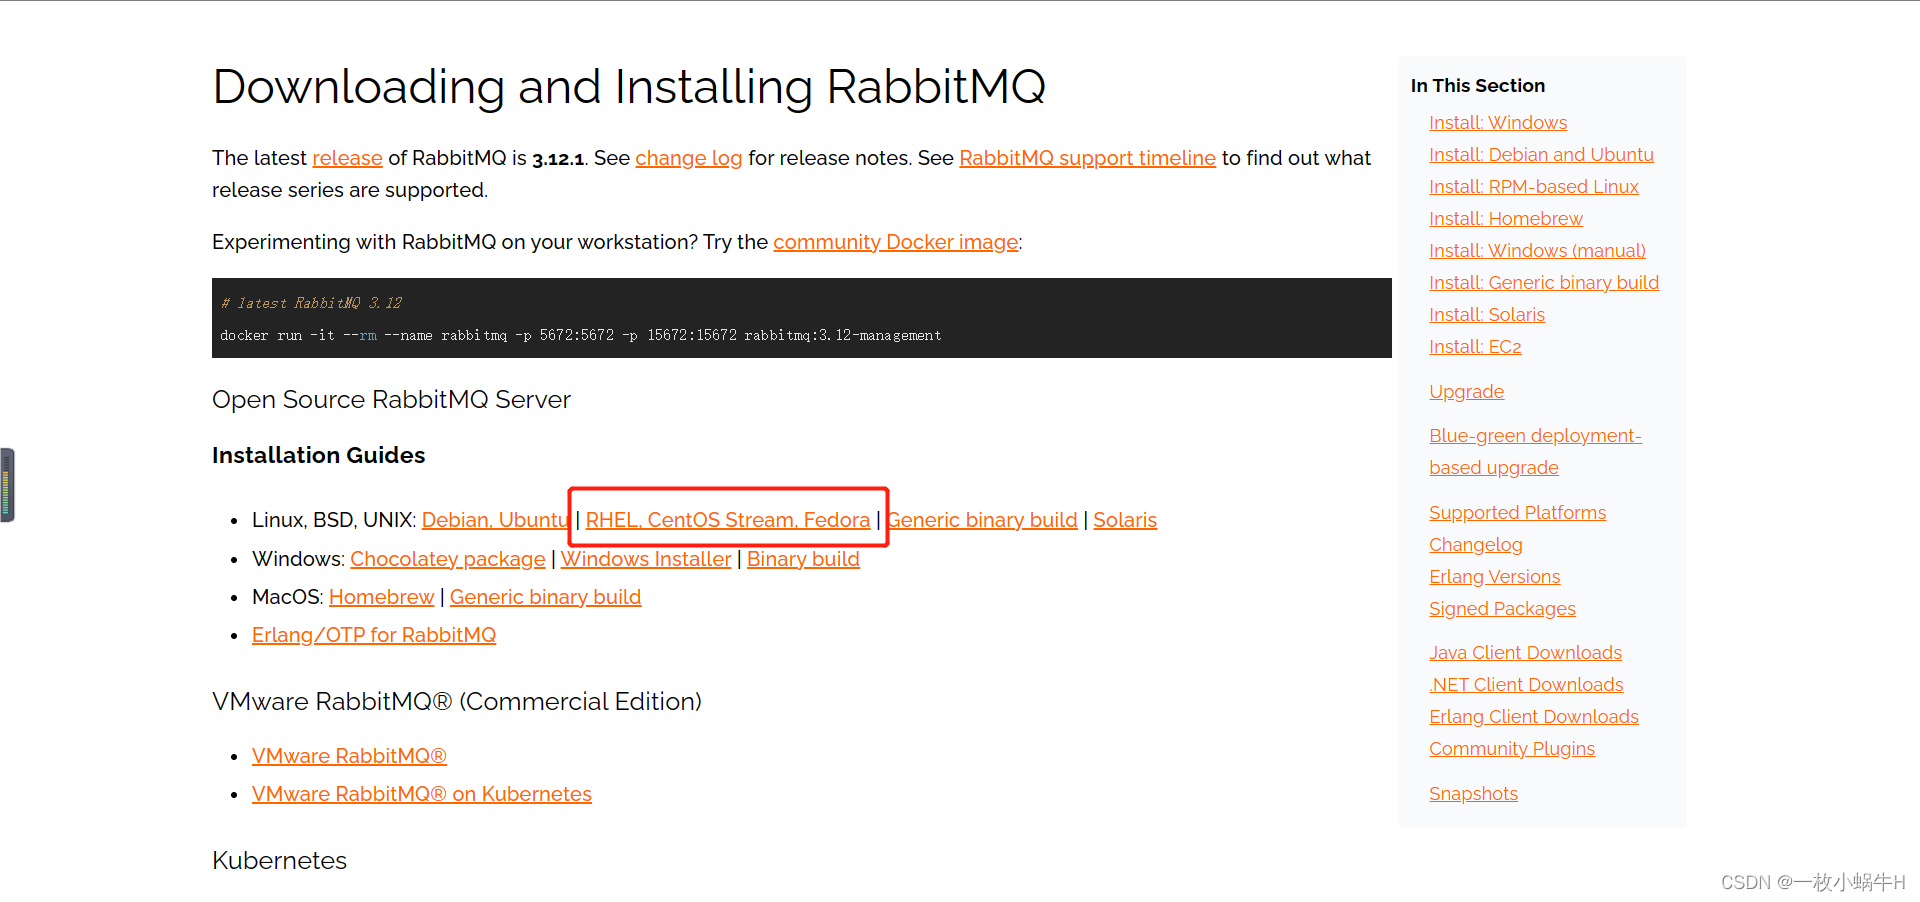Open Java Client Downloads link
The width and height of the screenshot is (1920, 902).
coord(1525,653)
